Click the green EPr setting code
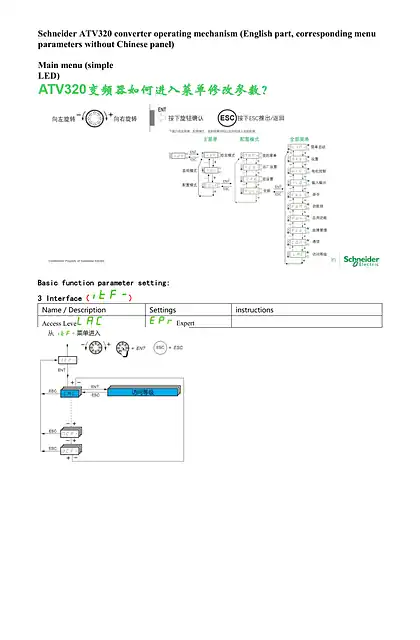This screenshot has height=640, width=420. (160, 321)
